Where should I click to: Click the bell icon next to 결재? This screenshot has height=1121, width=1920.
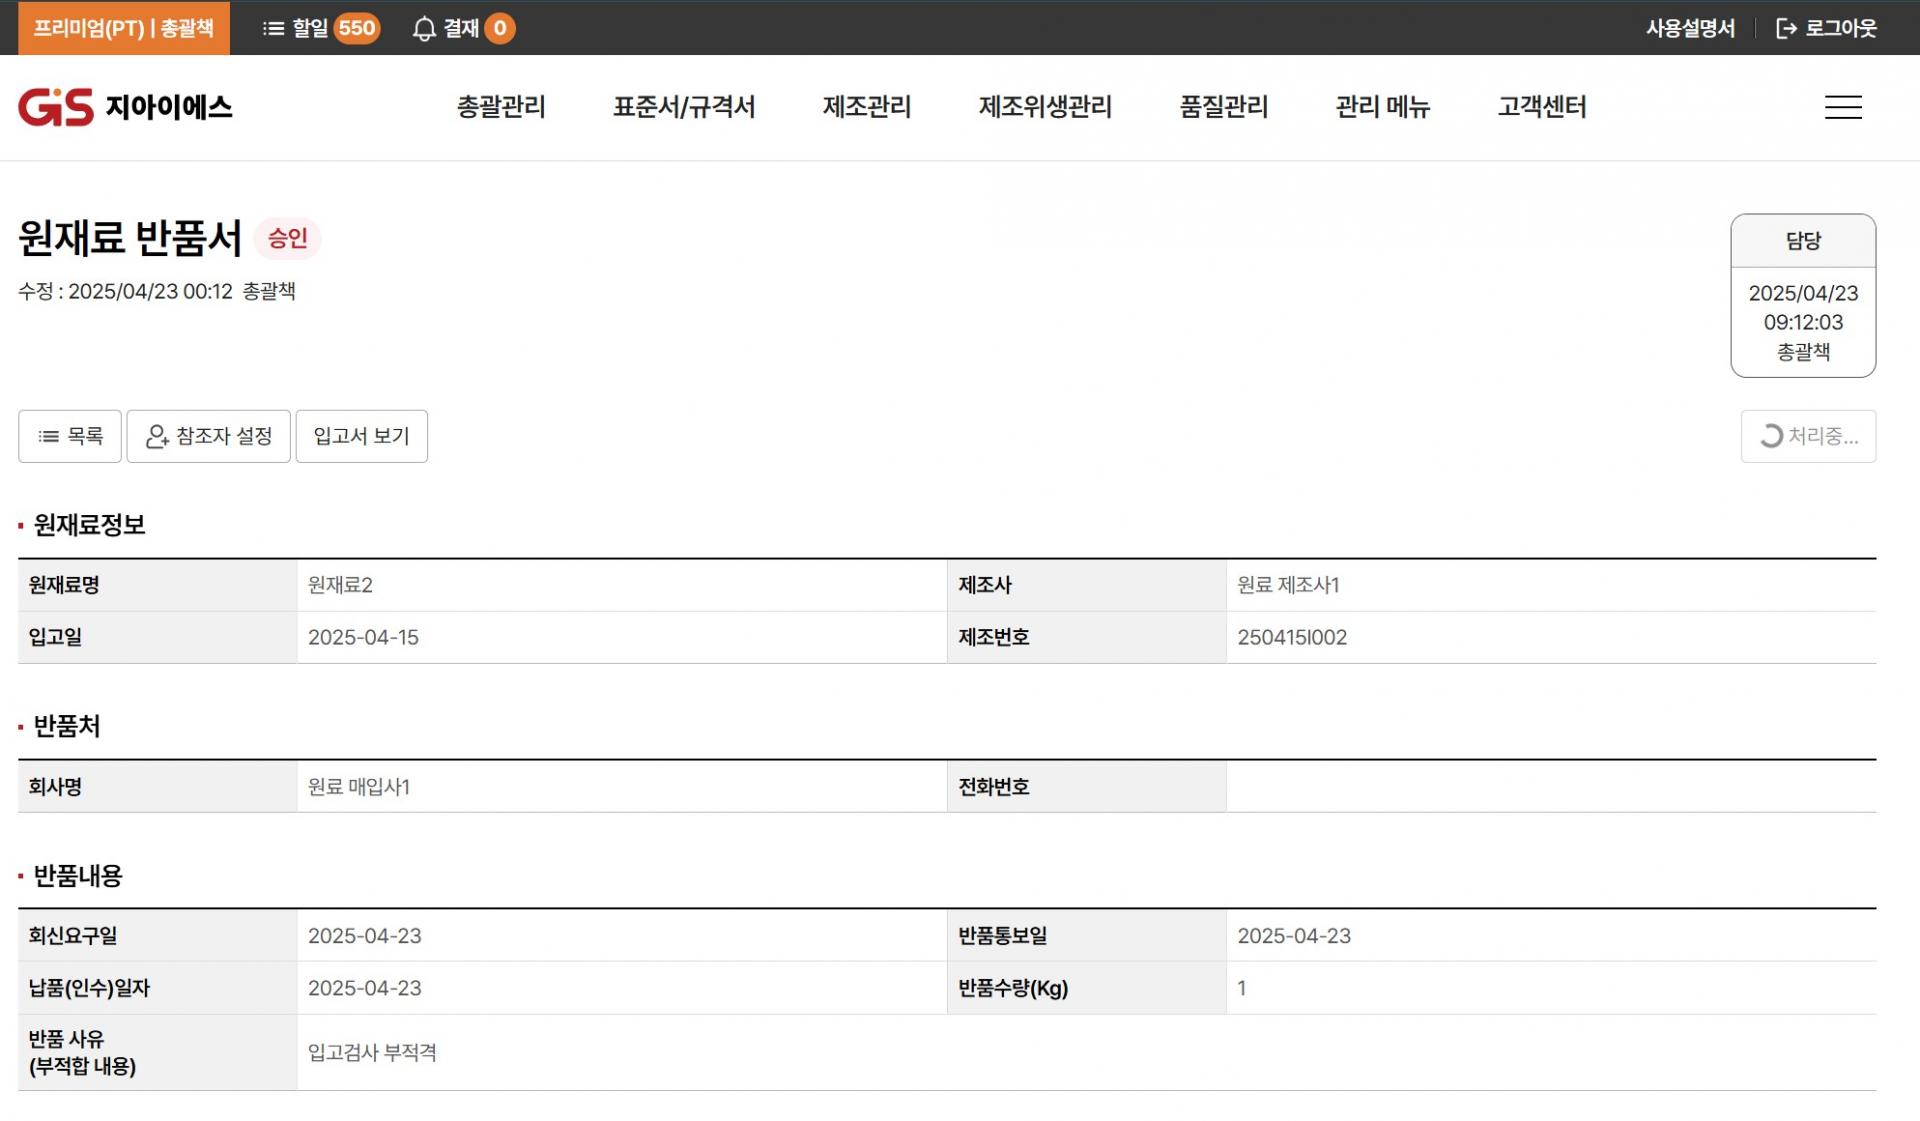point(424,29)
